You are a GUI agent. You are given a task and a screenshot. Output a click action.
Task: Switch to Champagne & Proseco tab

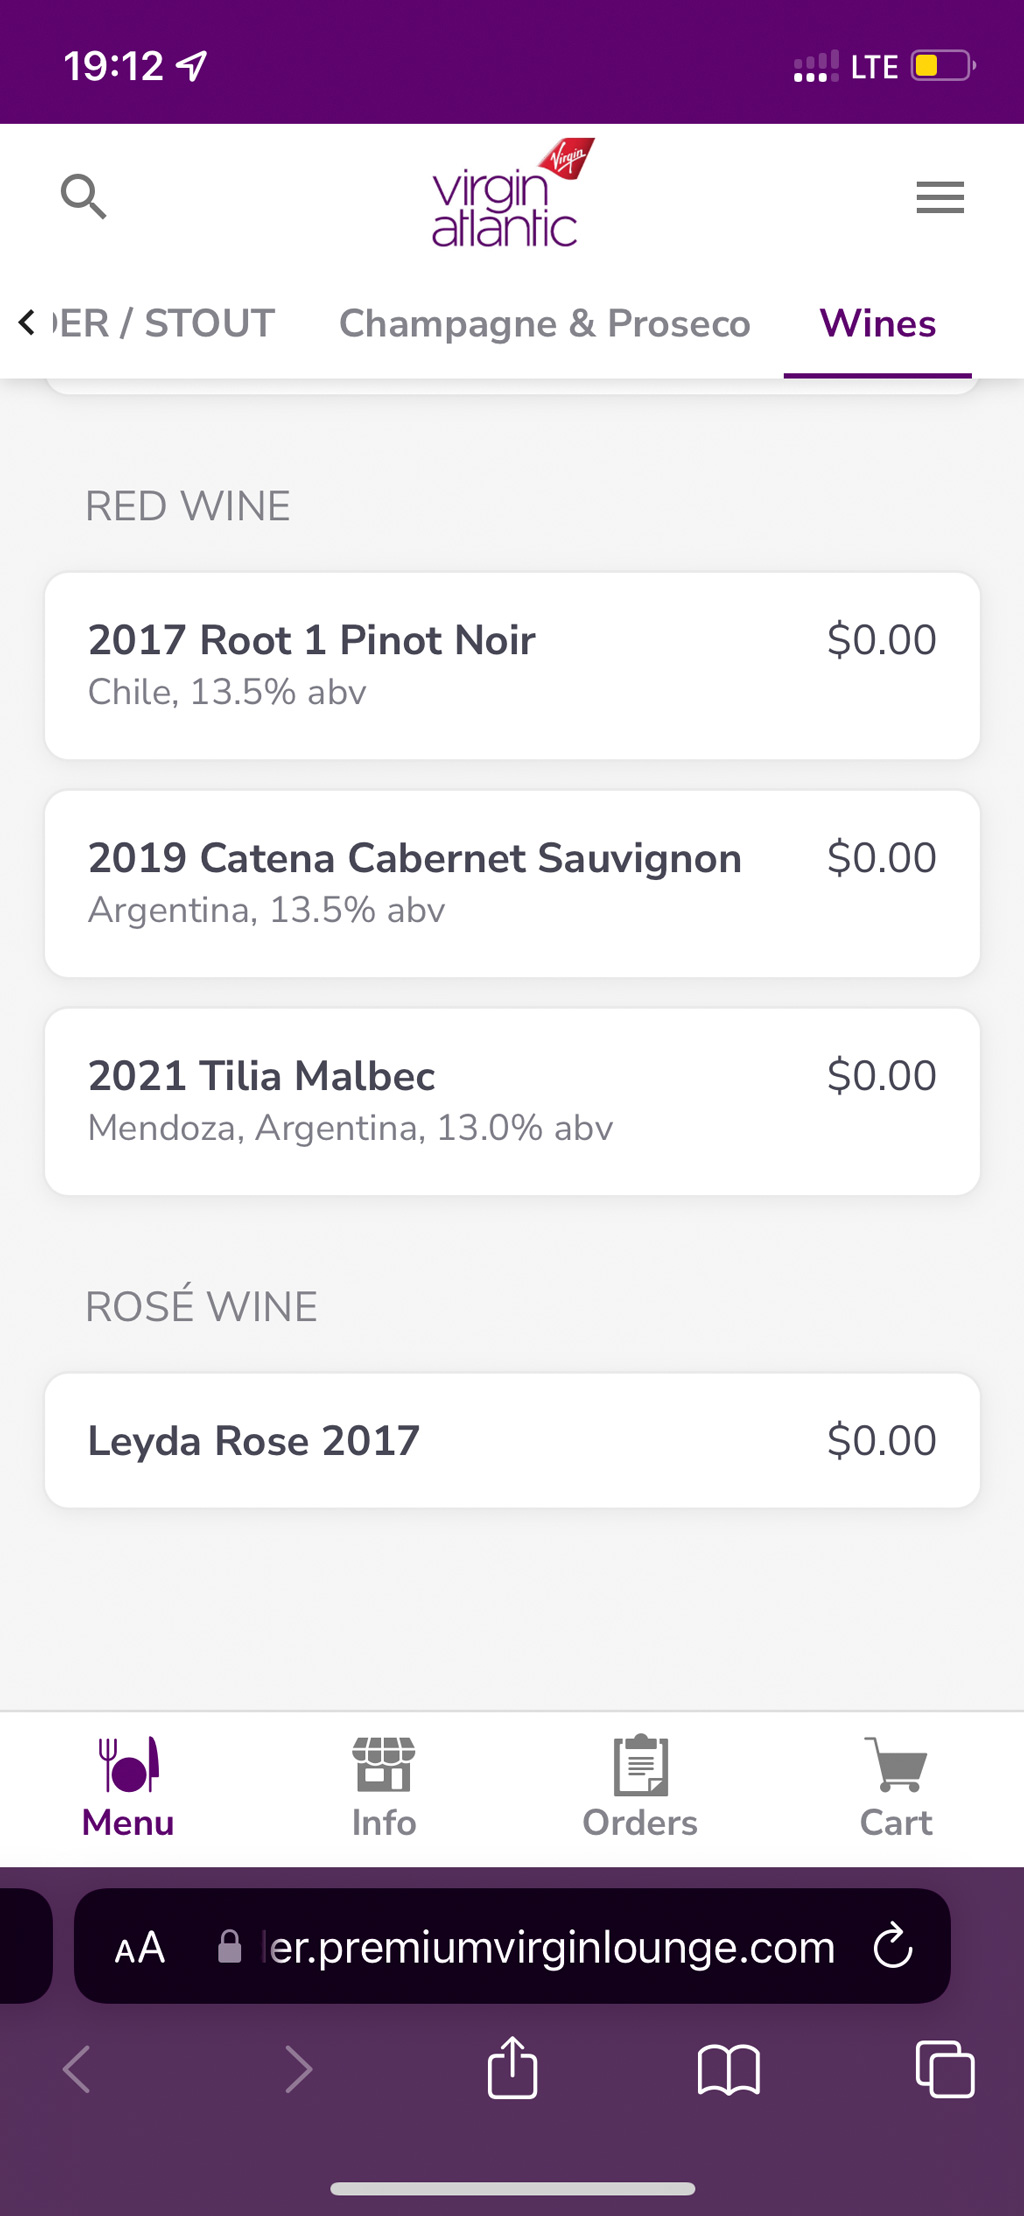[x=544, y=324]
